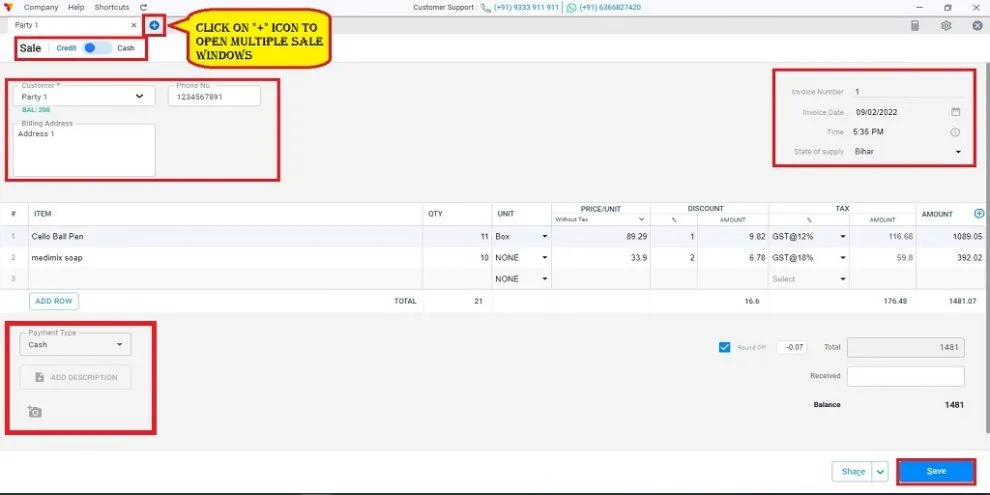990x495 pixels.
Task: Maximize the application window
Action: click(948, 8)
